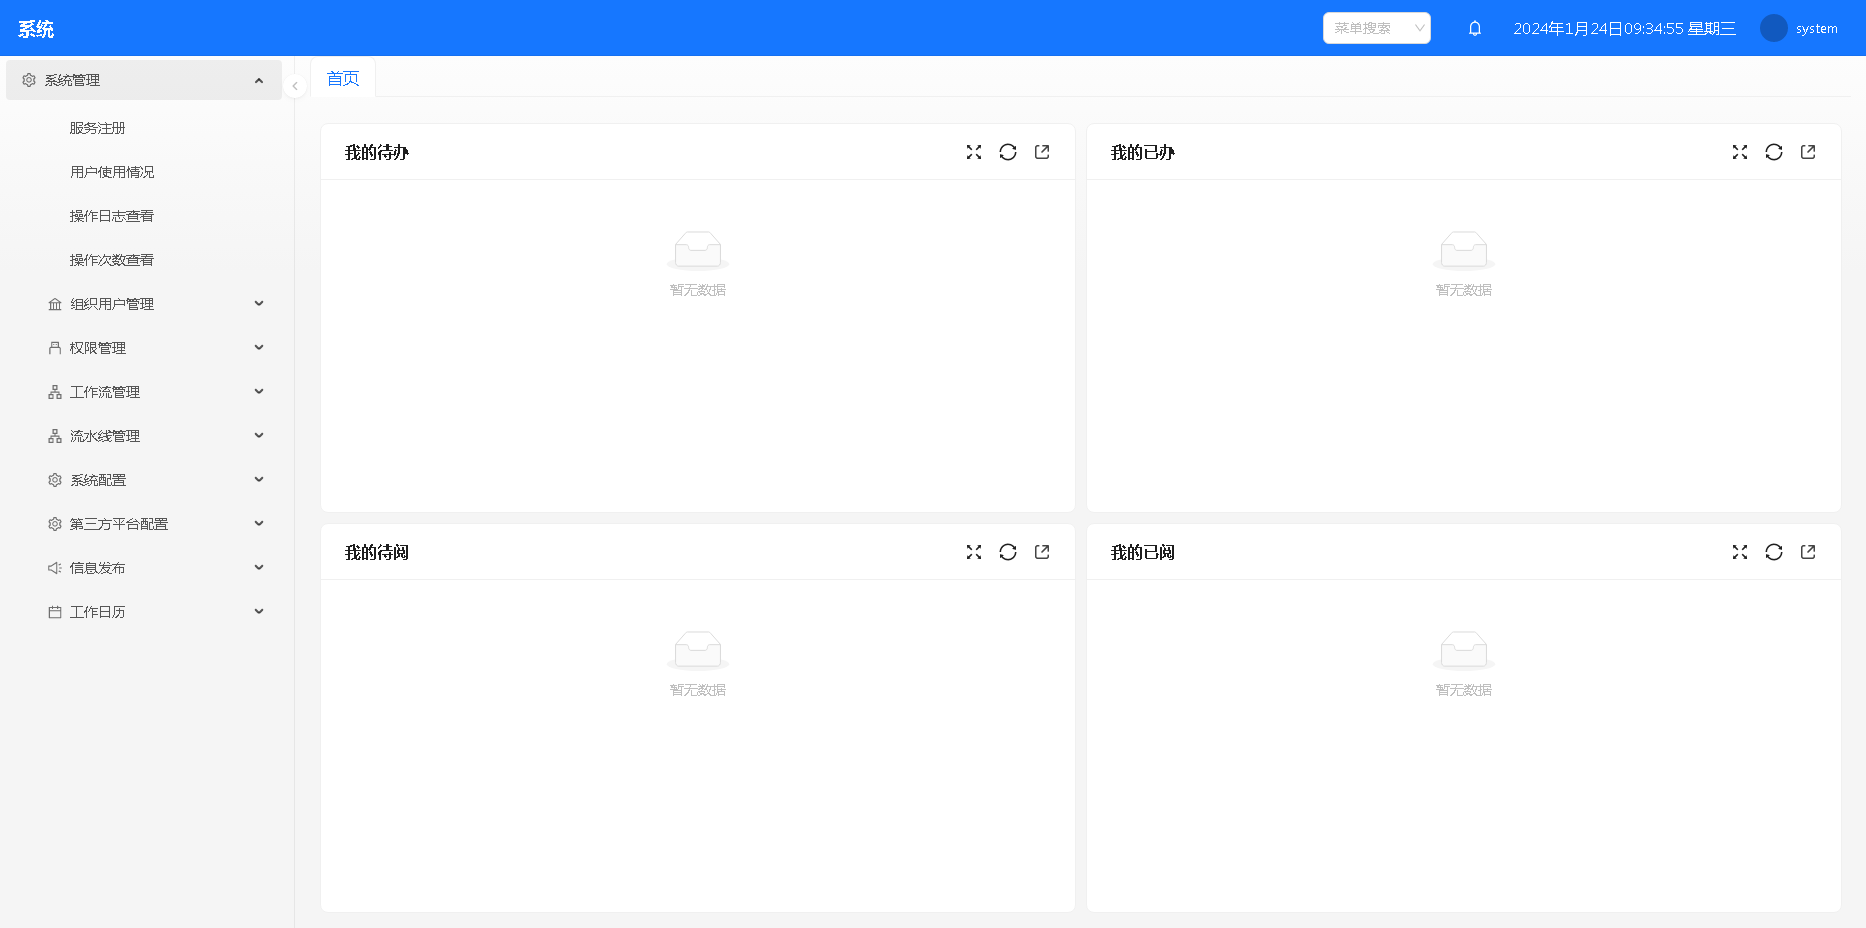The width and height of the screenshot is (1866, 928).
Task: Click the 系统 logo title
Action: (36, 29)
